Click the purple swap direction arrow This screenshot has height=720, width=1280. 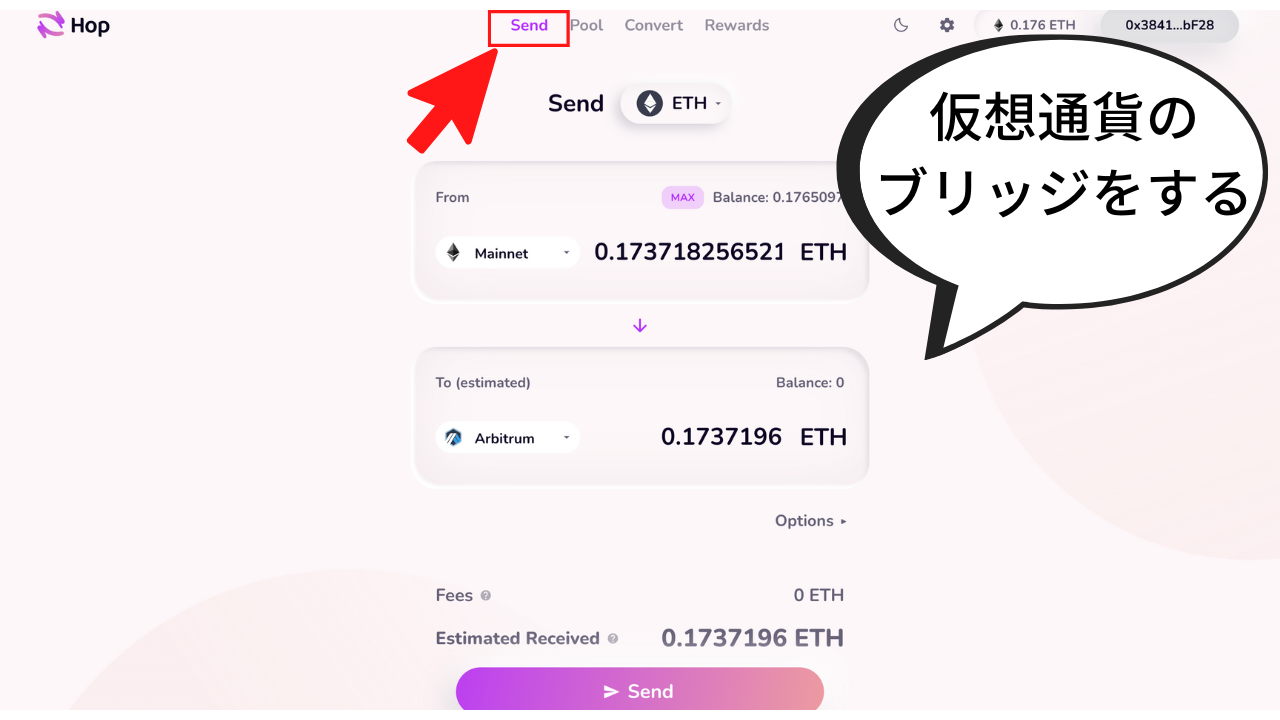pos(640,326)
